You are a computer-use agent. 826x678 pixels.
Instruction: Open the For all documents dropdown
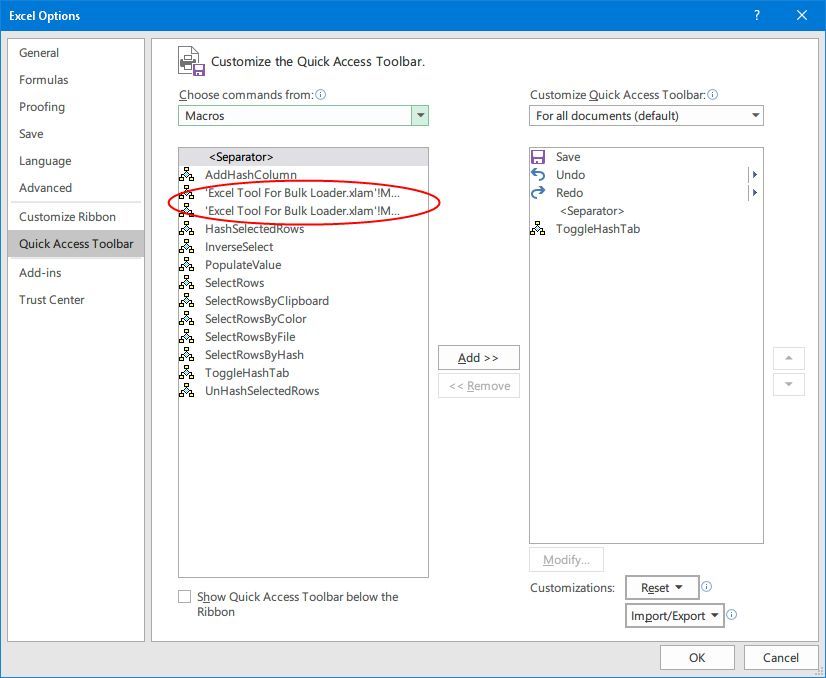coord(646,115)
